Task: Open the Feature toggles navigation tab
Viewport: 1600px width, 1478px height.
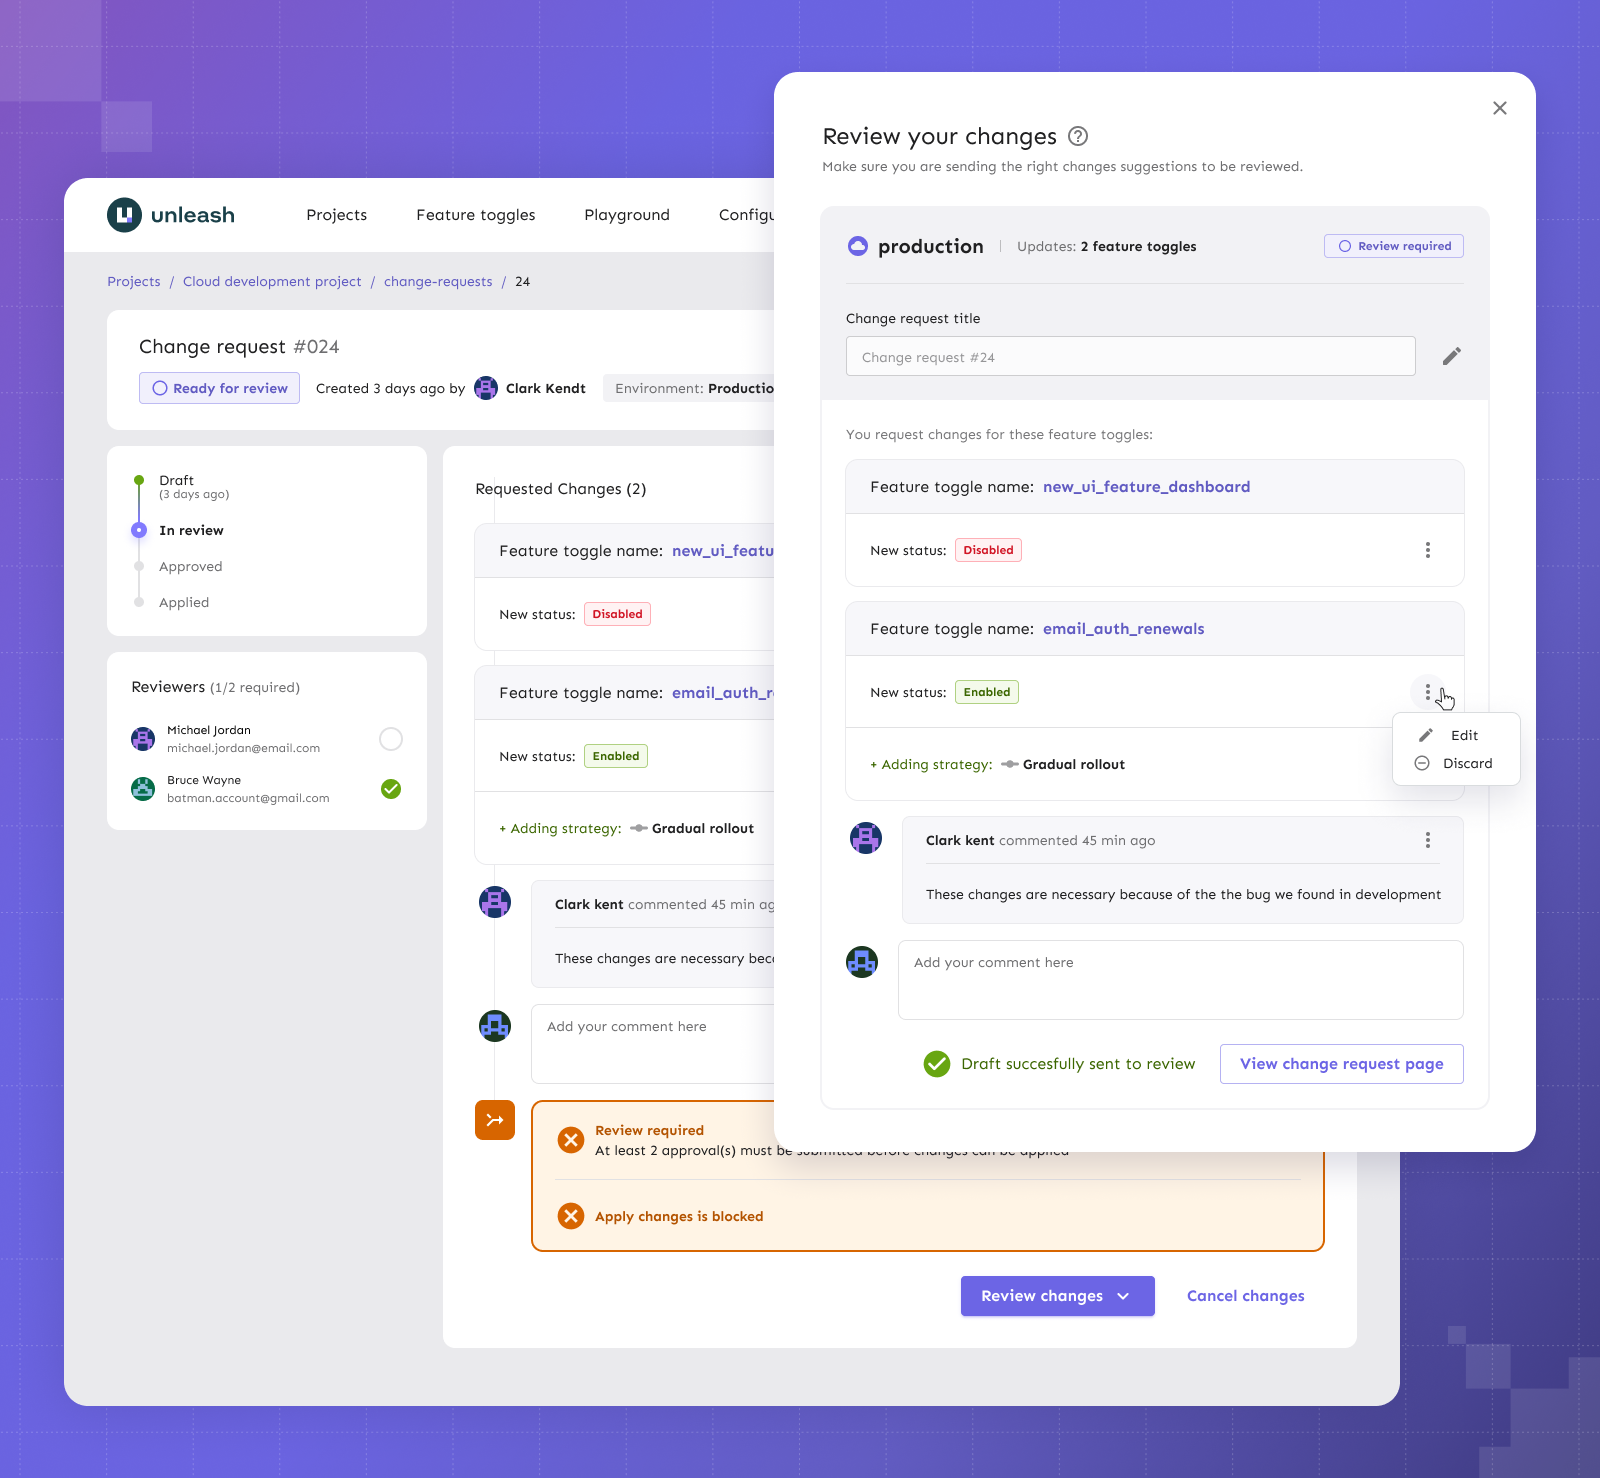Action: pos(476,215)
